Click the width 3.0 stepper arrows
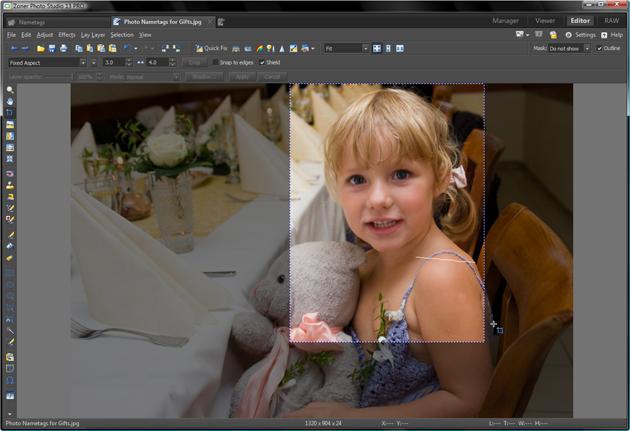Viewport: 630px width, 431px height. [129, 63]
